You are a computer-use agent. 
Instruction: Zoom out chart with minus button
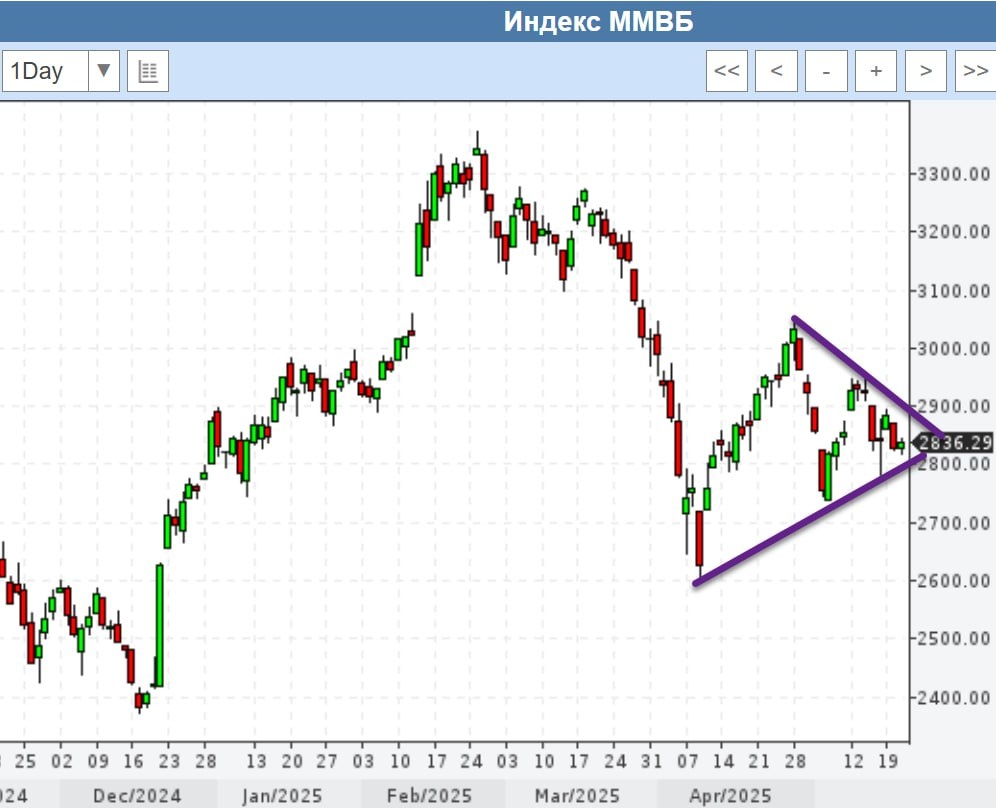(x=826, y=71)
